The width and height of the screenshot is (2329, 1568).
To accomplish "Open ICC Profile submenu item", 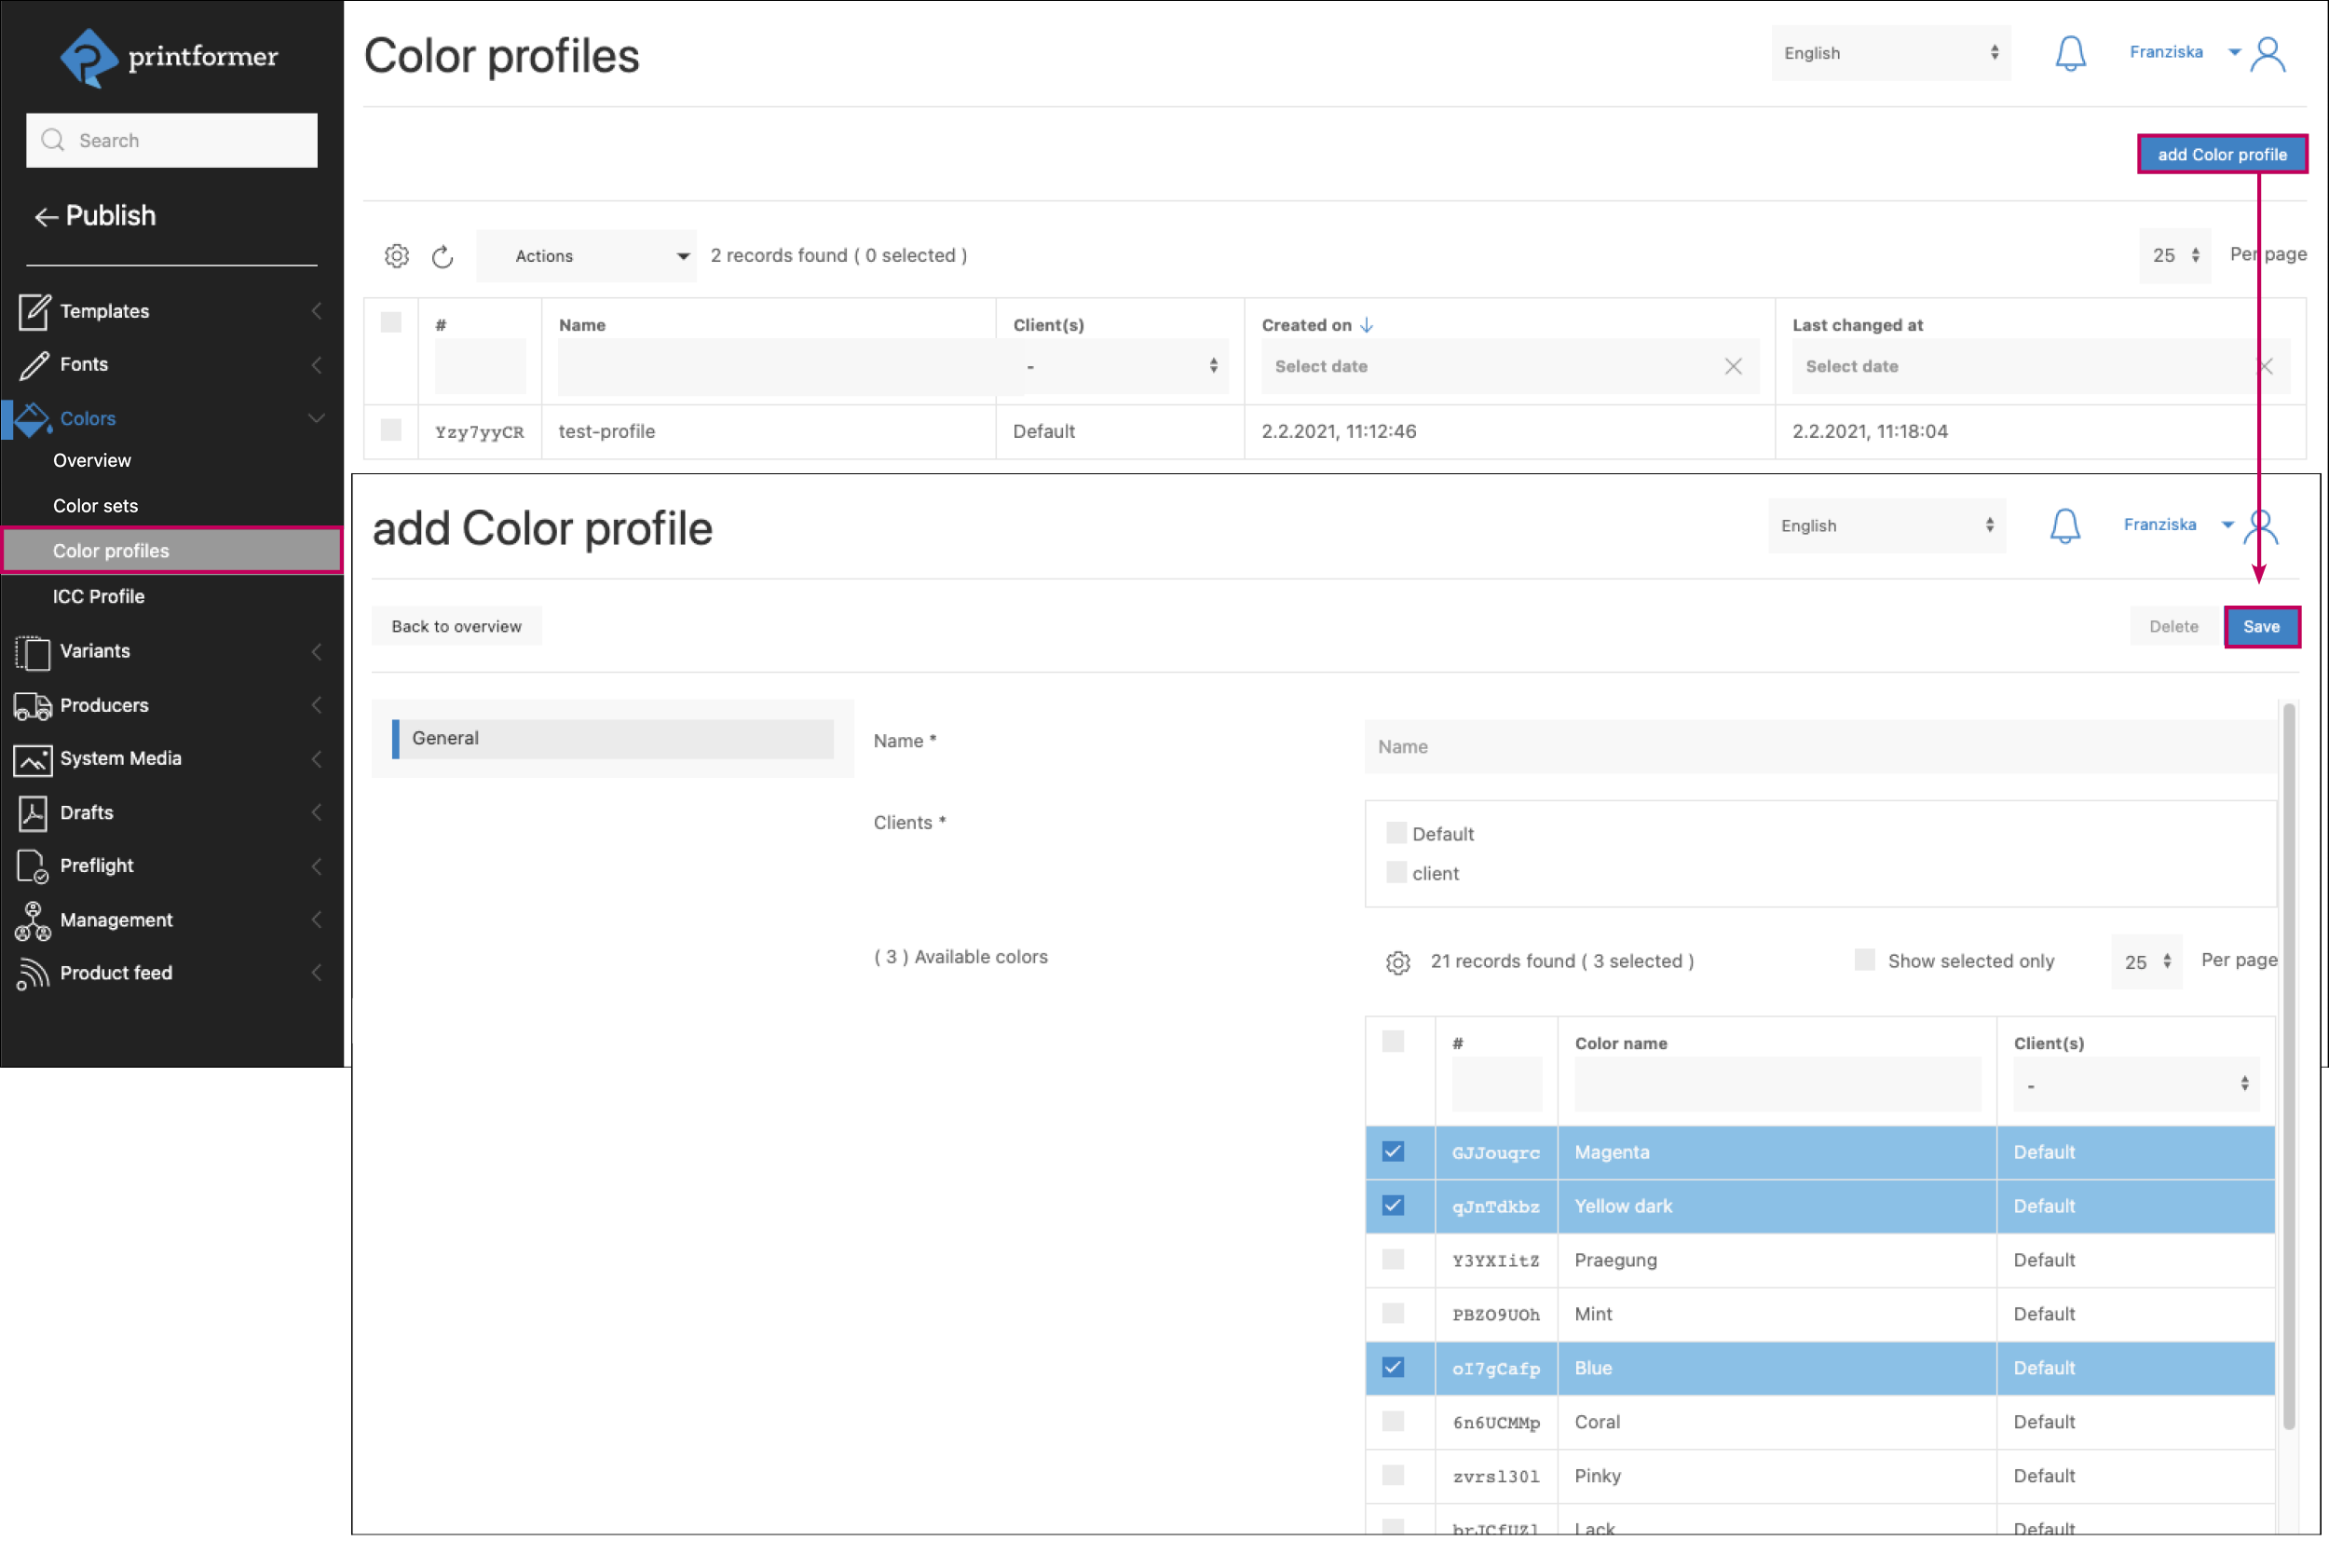I will [98, 596].
